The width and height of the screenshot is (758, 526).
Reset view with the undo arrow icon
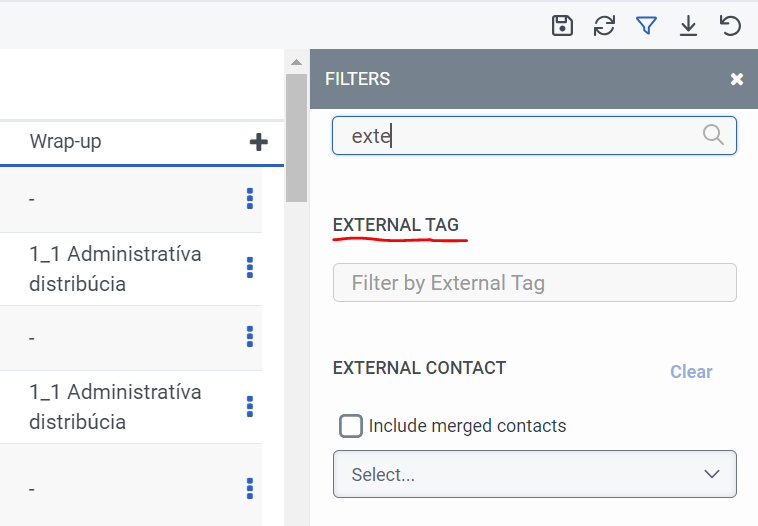point(731,26)
